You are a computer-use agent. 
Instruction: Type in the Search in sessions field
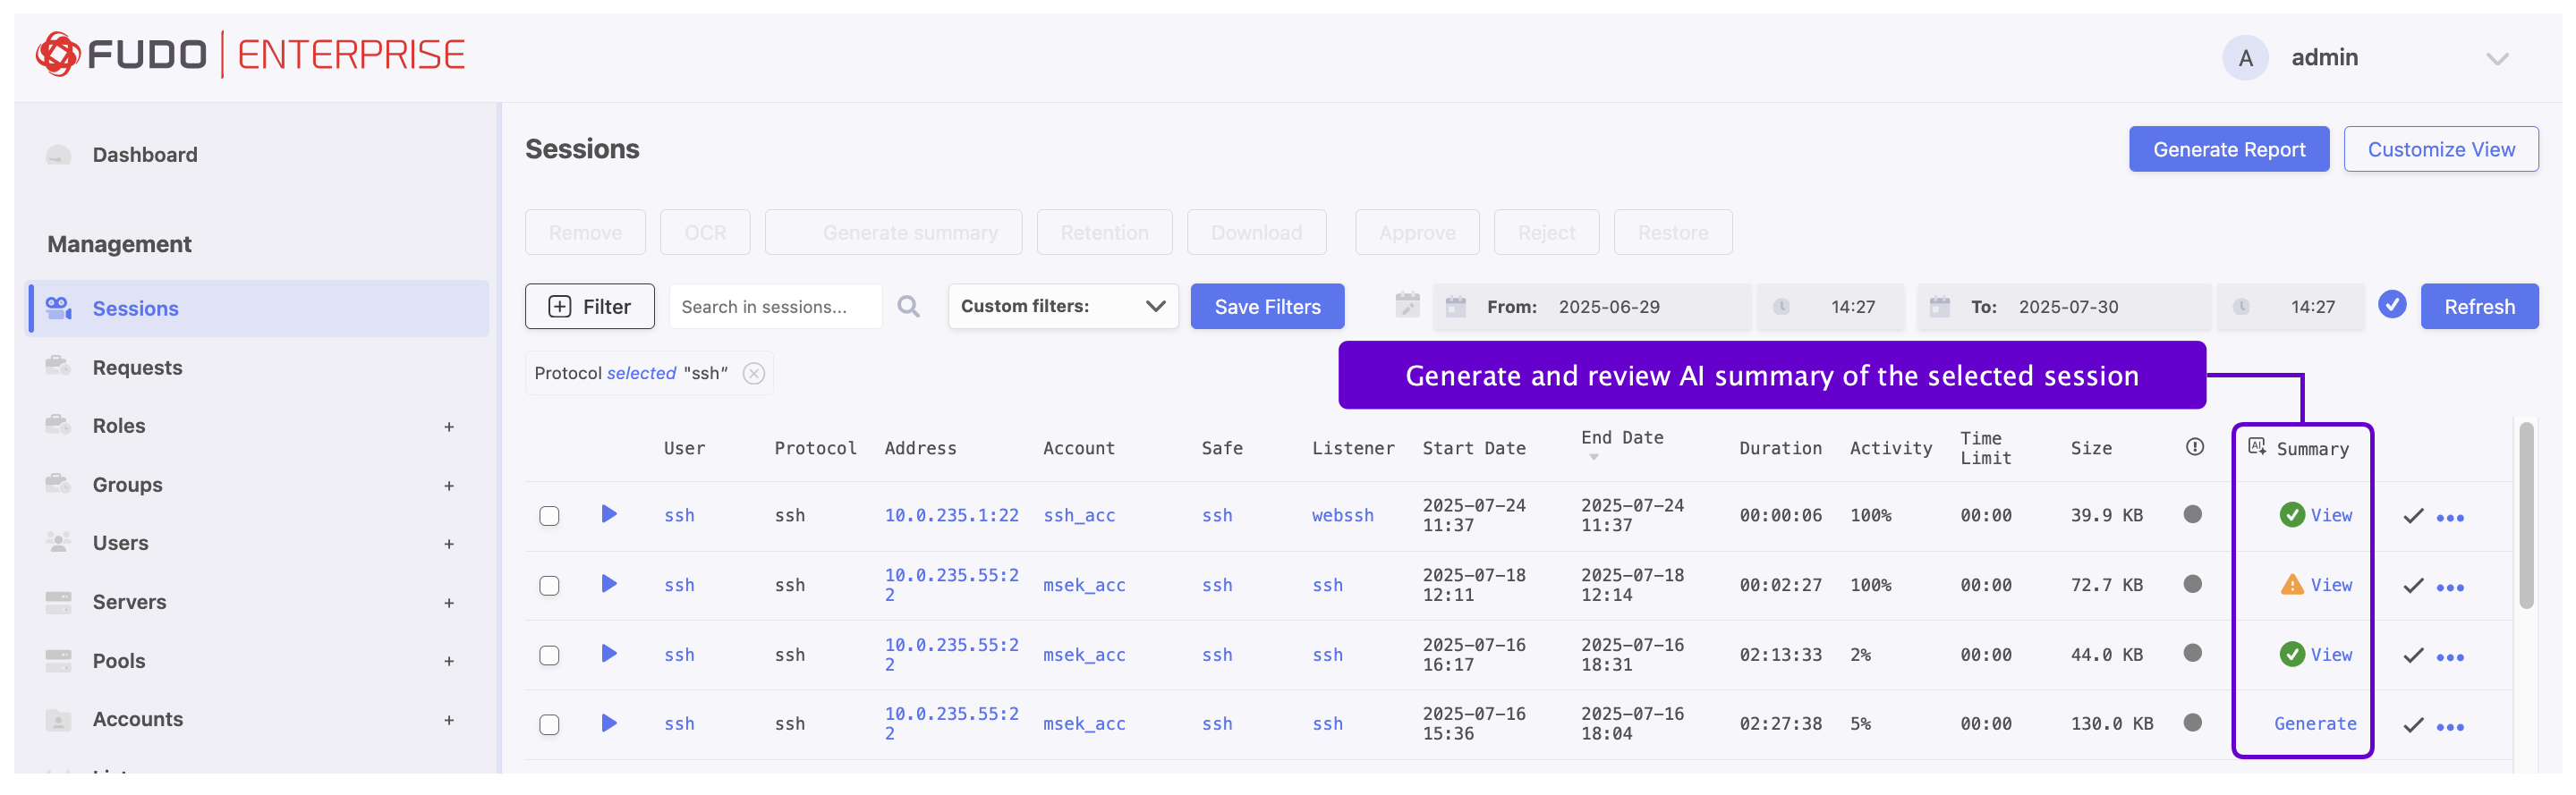point(774,307)
